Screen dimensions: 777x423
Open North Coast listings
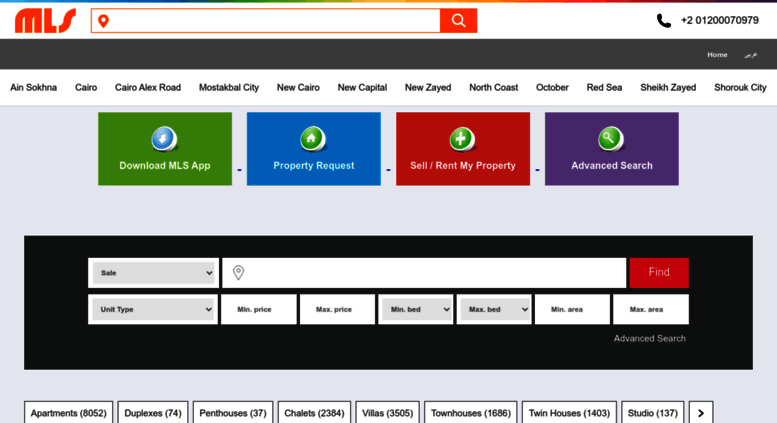click(x=494, y=88)
